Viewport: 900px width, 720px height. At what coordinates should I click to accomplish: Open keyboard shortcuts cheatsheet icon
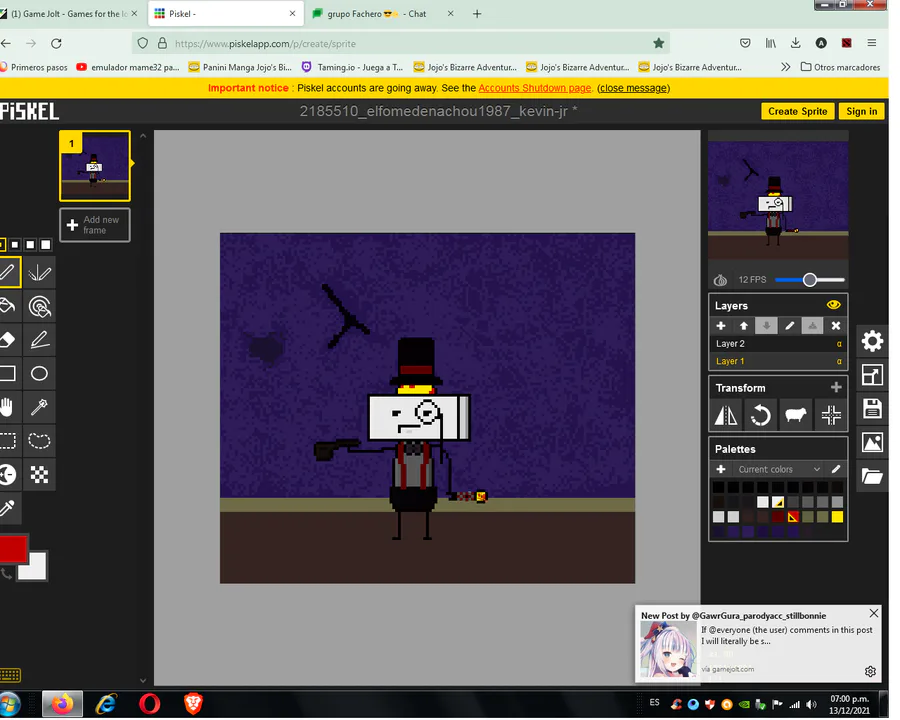tap(10, 675)
